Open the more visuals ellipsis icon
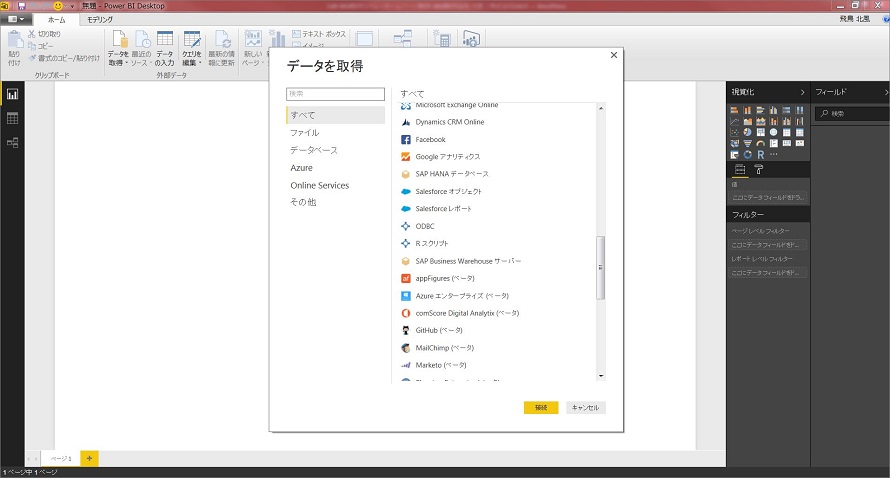Image resolution: width=890 pixels, height=478 pixels. click(774, 154)
